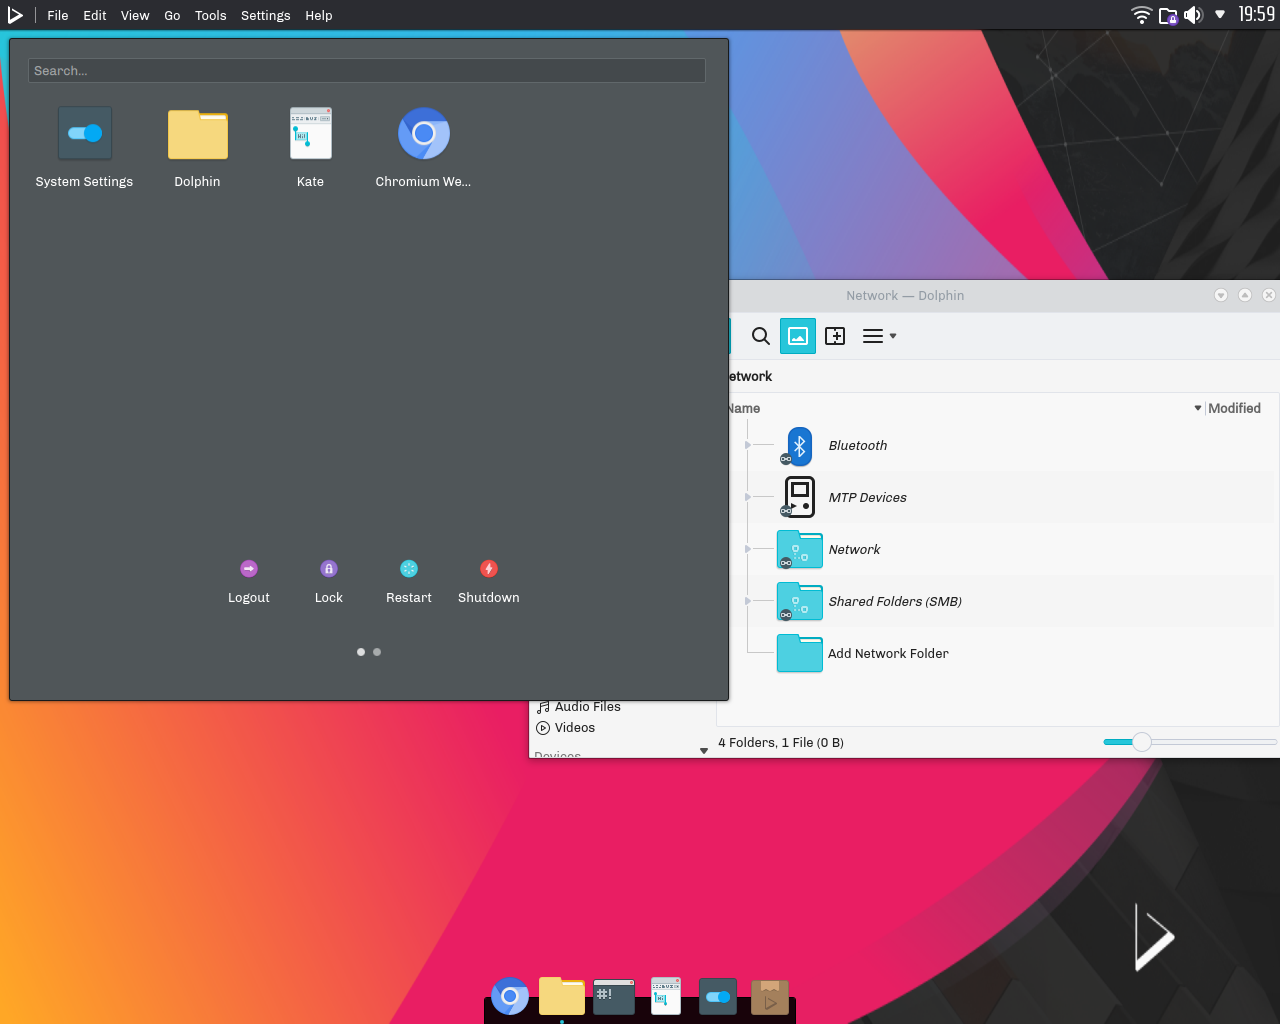1280x1024 pixels.
Task: Click the Logout button
Action: pyautogui.click(x=249, y=581)
